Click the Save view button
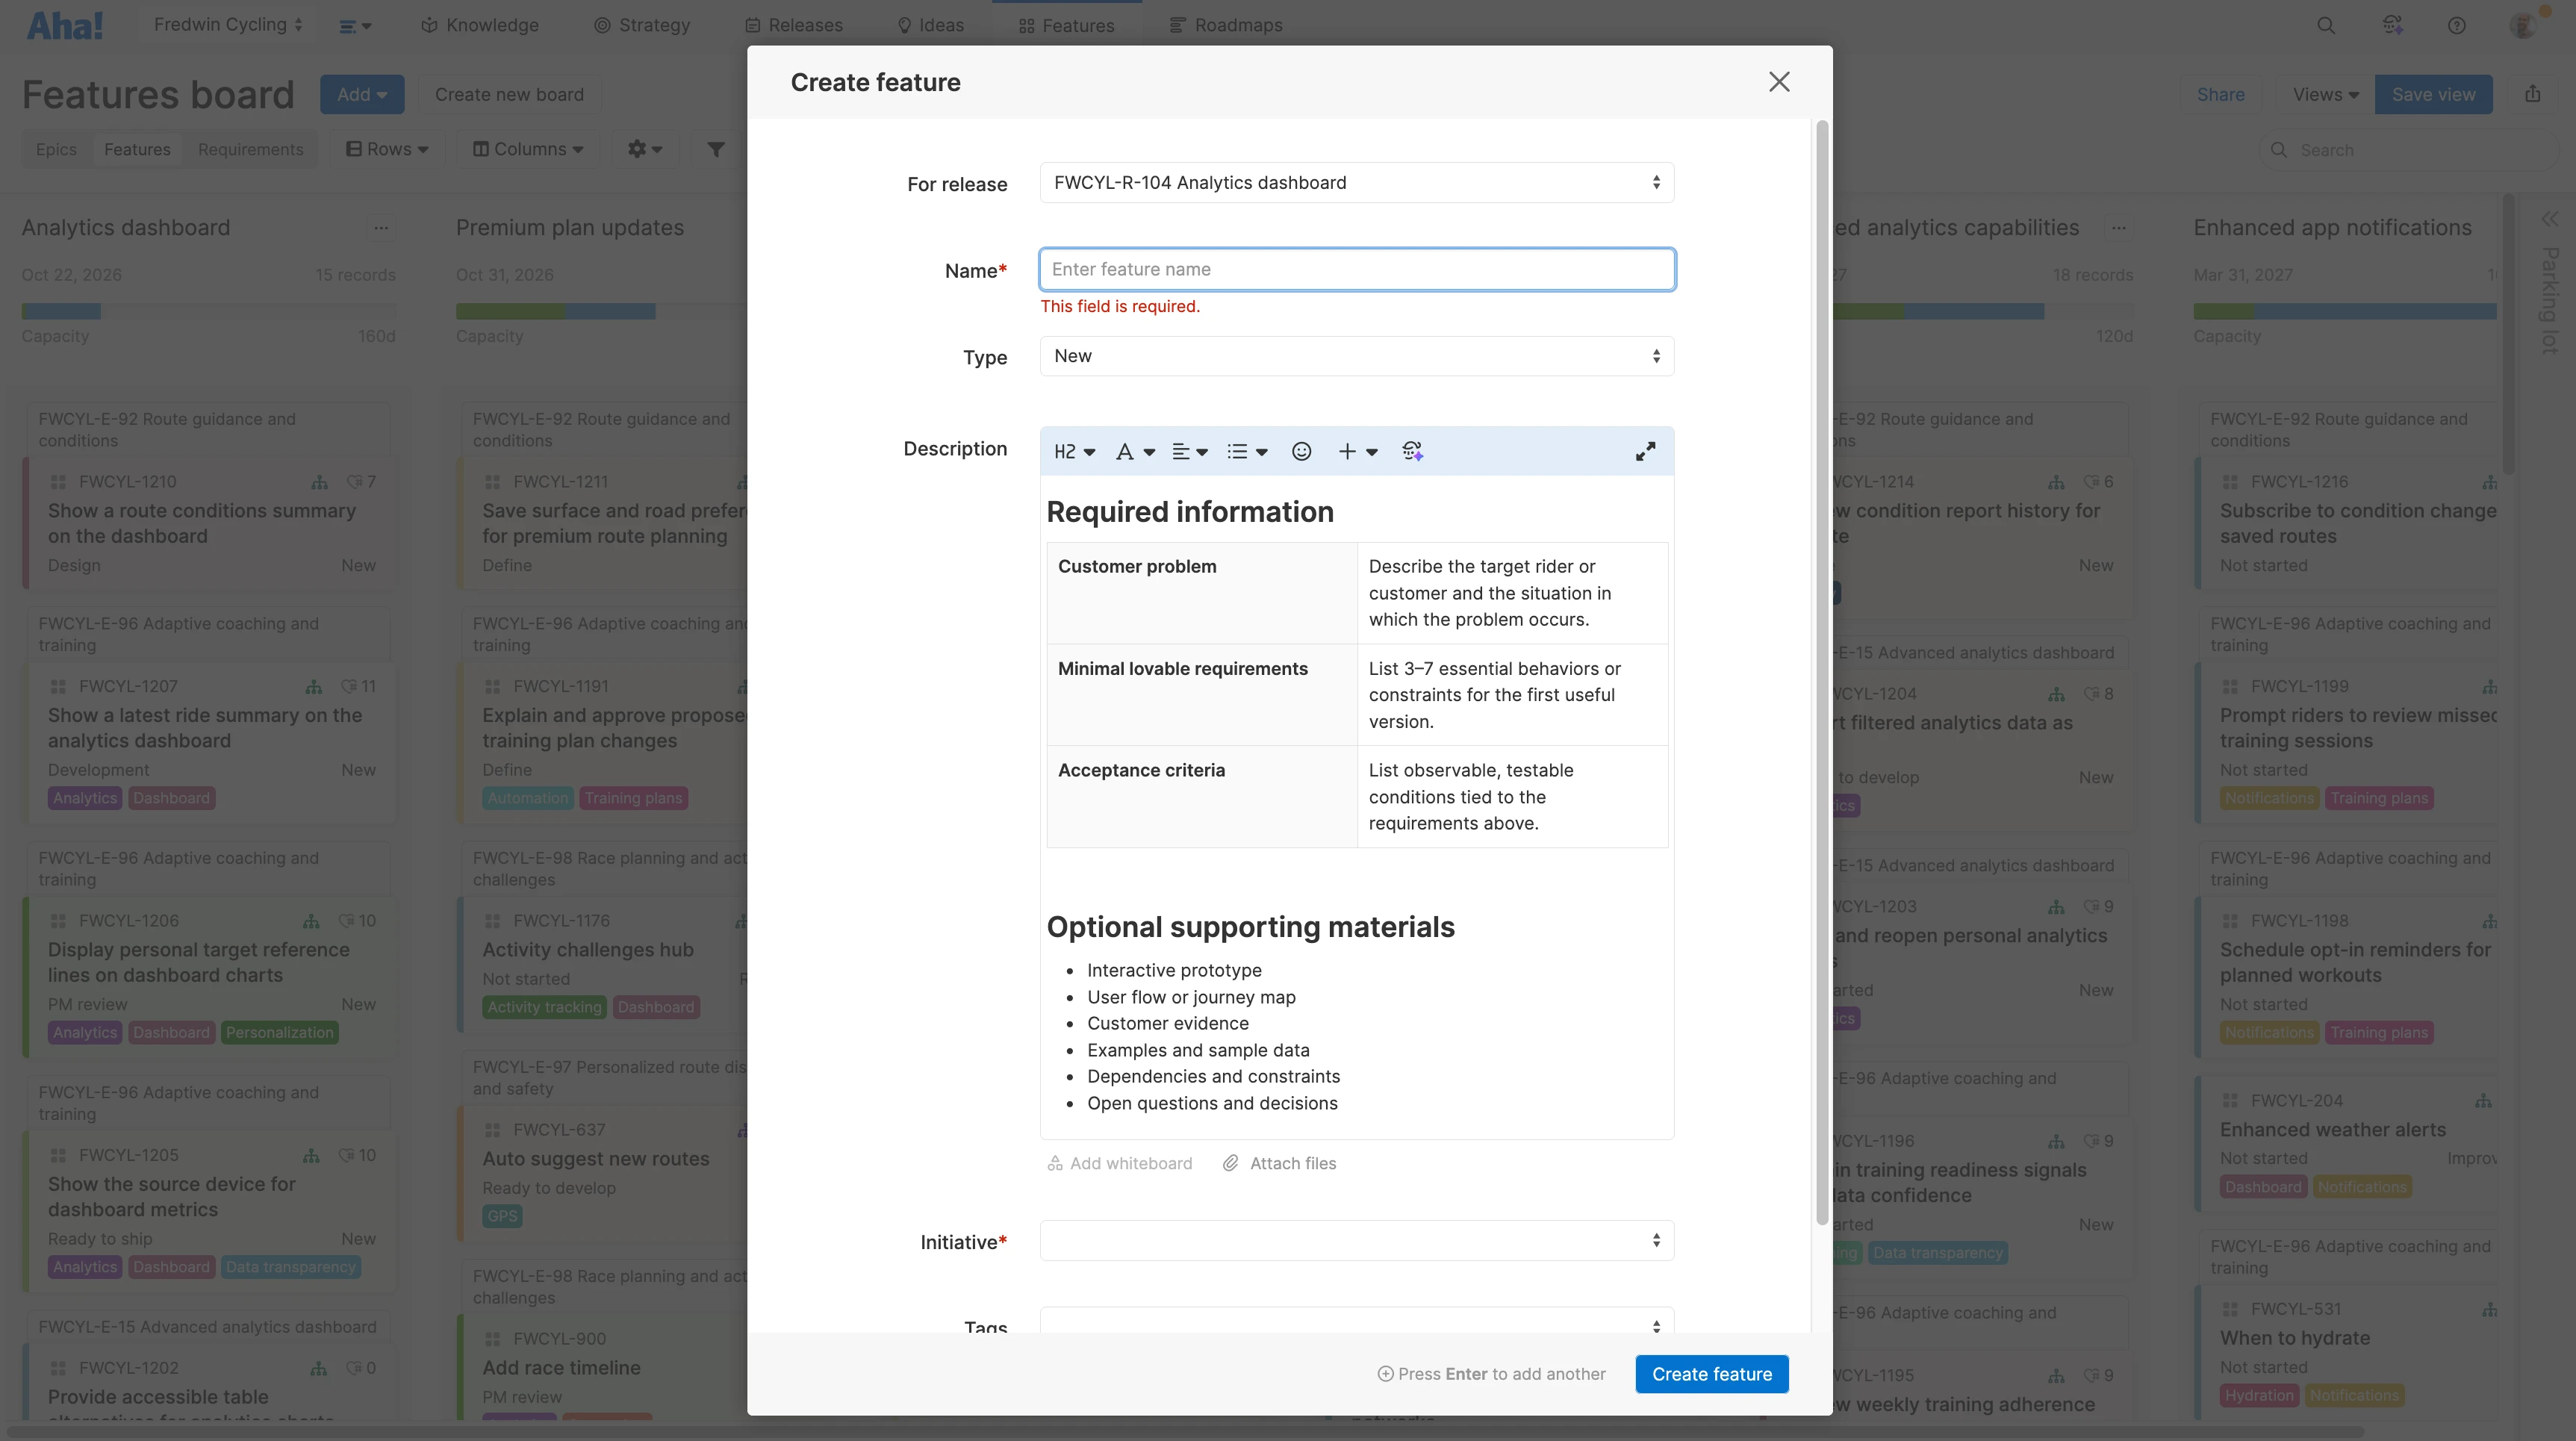Image resolution: width=2576 pixels, height=1441 pixels. pos(2433,95)
